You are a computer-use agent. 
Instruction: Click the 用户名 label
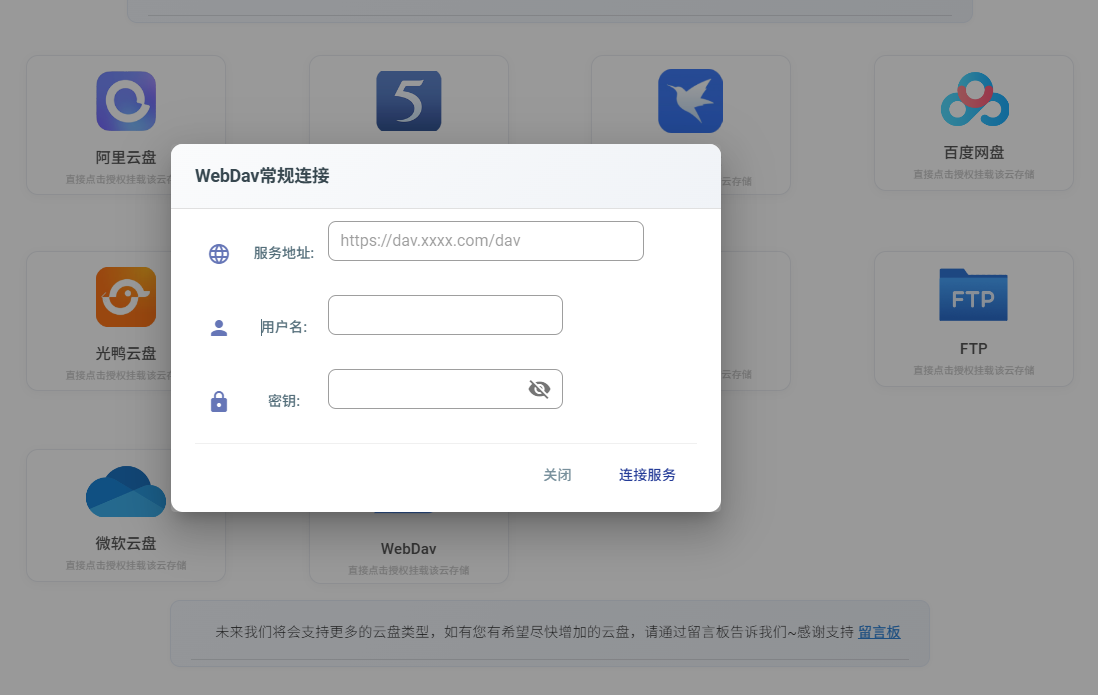(x=284, y=327)
